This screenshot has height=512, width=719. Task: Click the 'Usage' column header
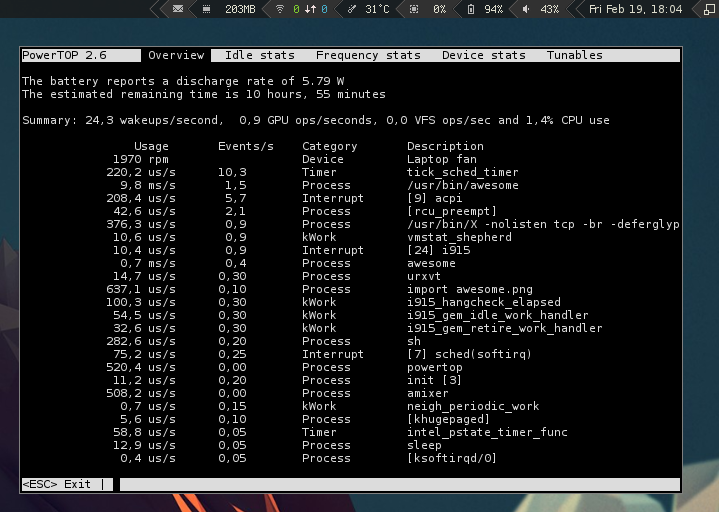[151, 146]
